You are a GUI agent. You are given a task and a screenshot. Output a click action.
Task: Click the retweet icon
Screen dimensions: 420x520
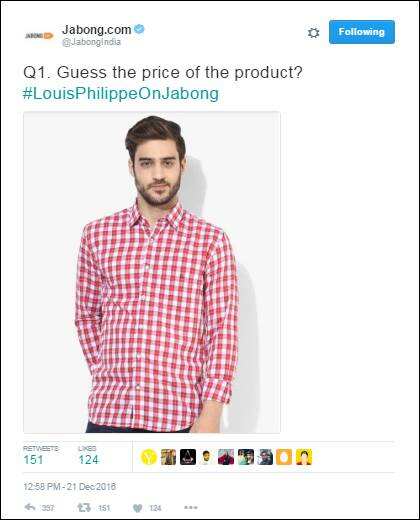coord(84,508)
